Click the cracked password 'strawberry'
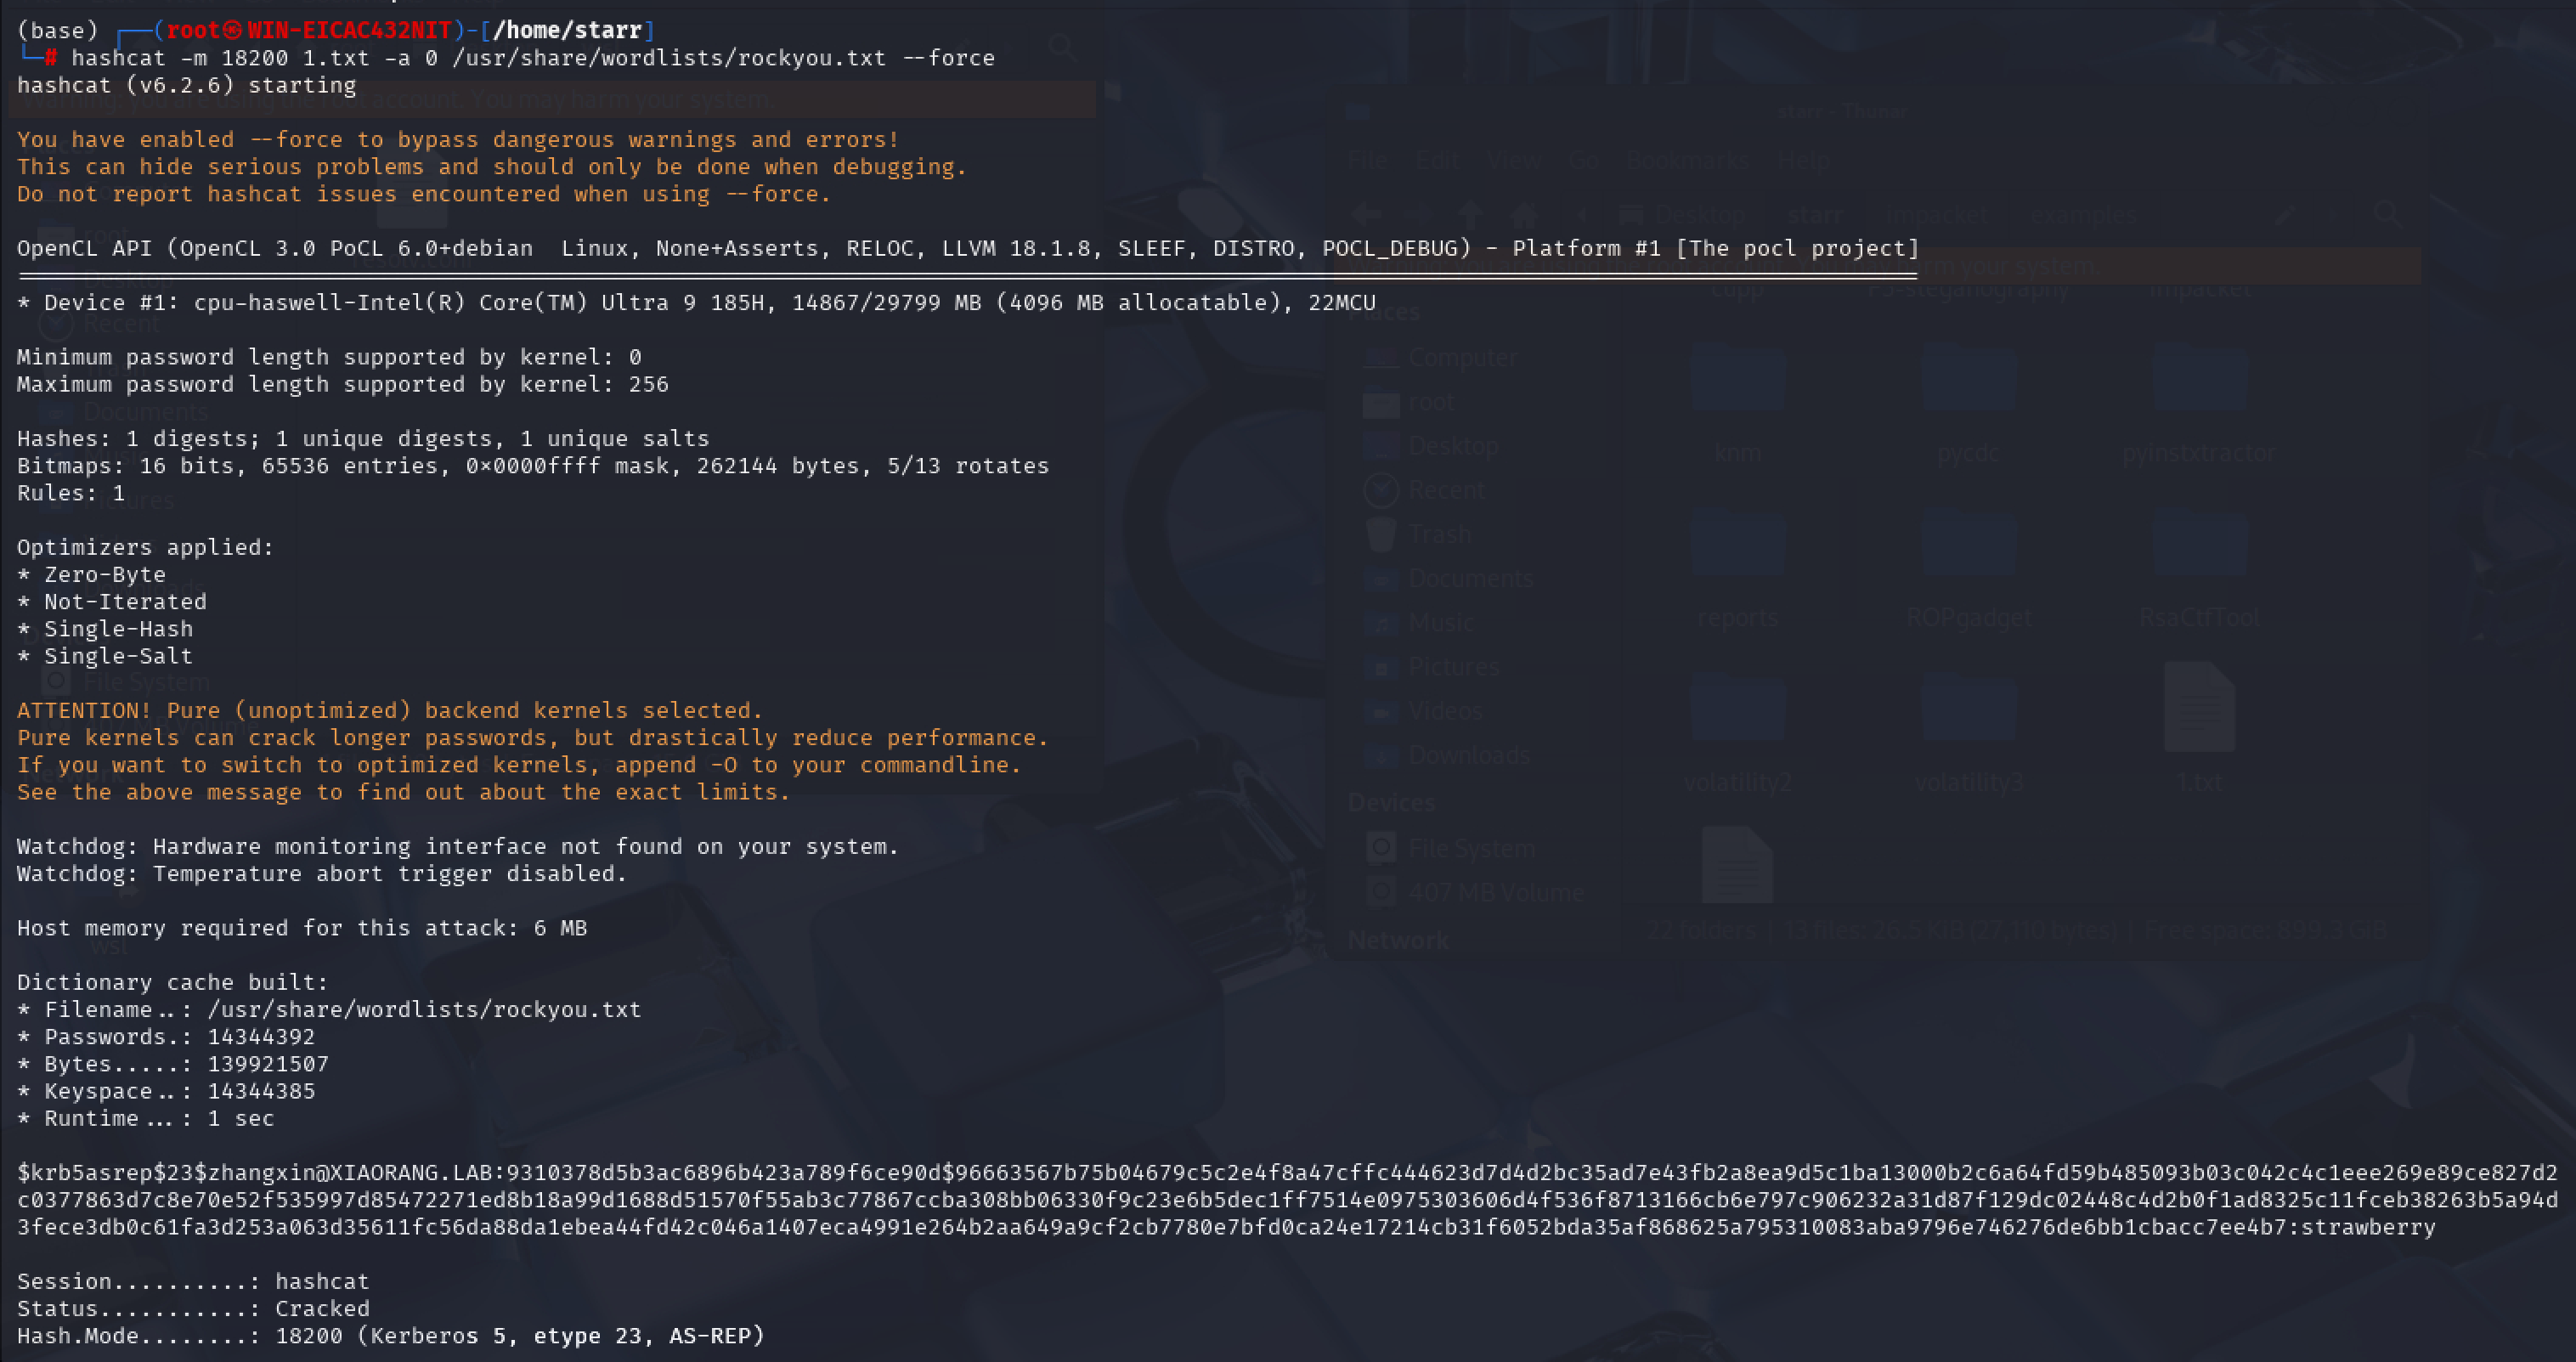2576x1362 pixels. coord(2368,1227)
